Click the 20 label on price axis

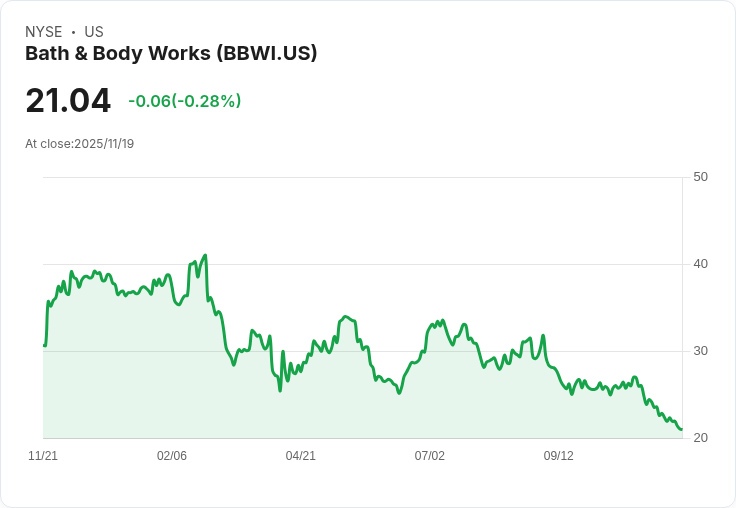pos(700,438)
